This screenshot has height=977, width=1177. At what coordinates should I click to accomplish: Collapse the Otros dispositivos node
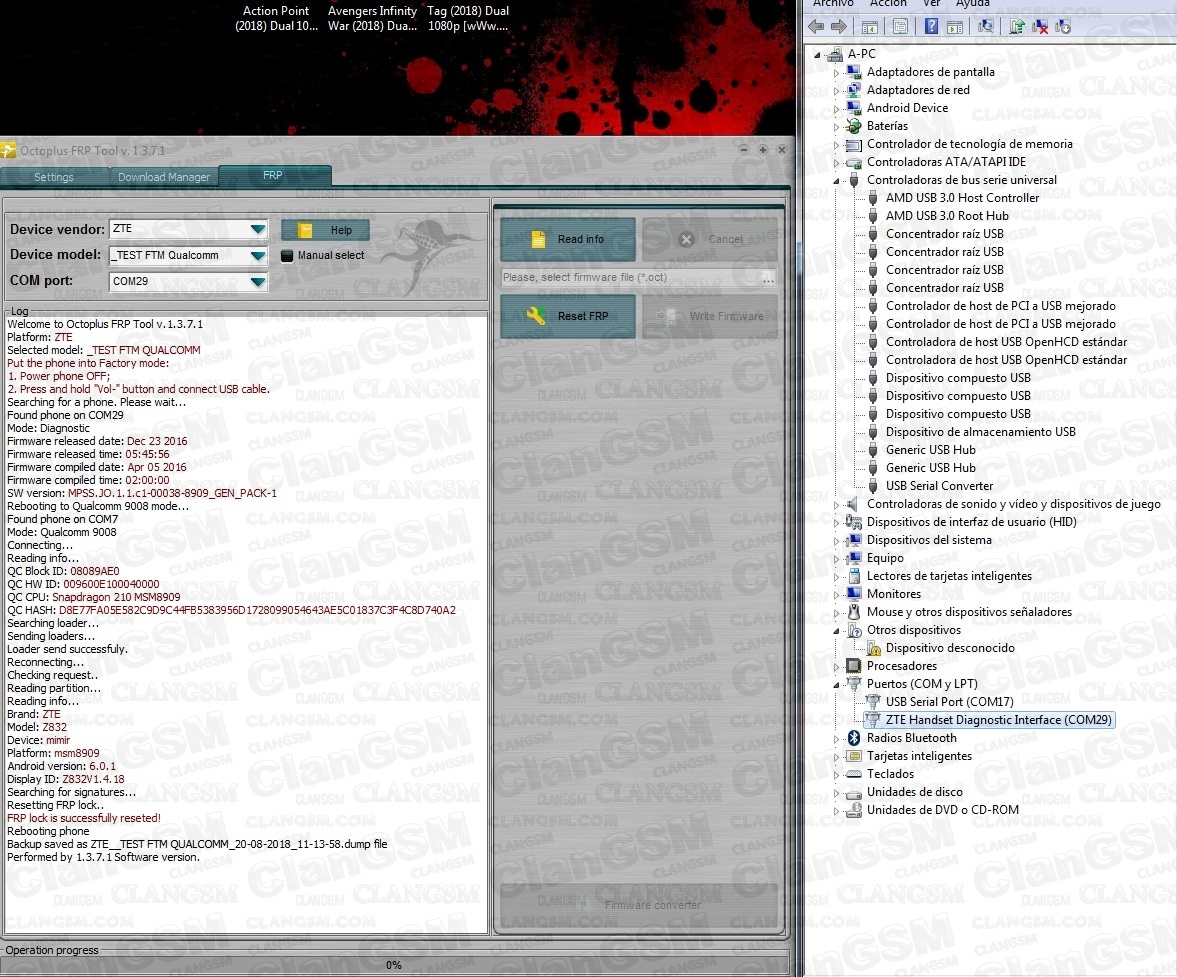[836, 631]
